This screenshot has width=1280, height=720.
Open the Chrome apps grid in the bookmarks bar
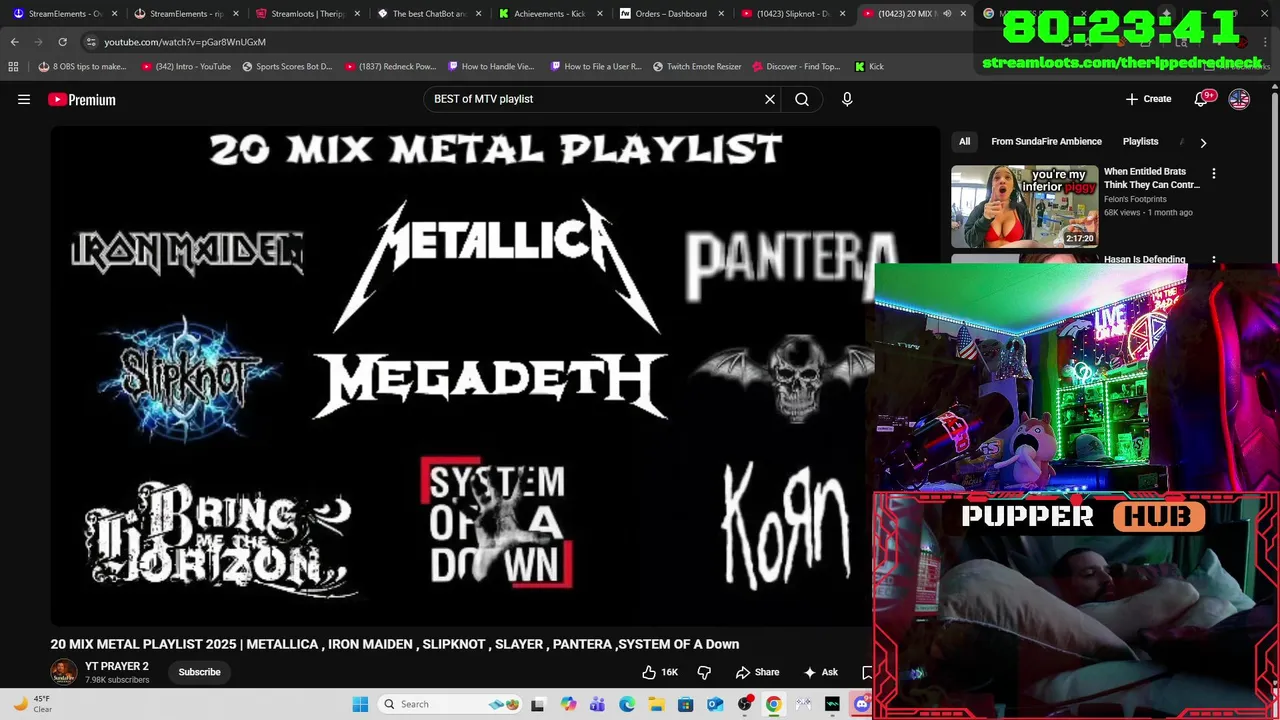click(x=13, y=66)
